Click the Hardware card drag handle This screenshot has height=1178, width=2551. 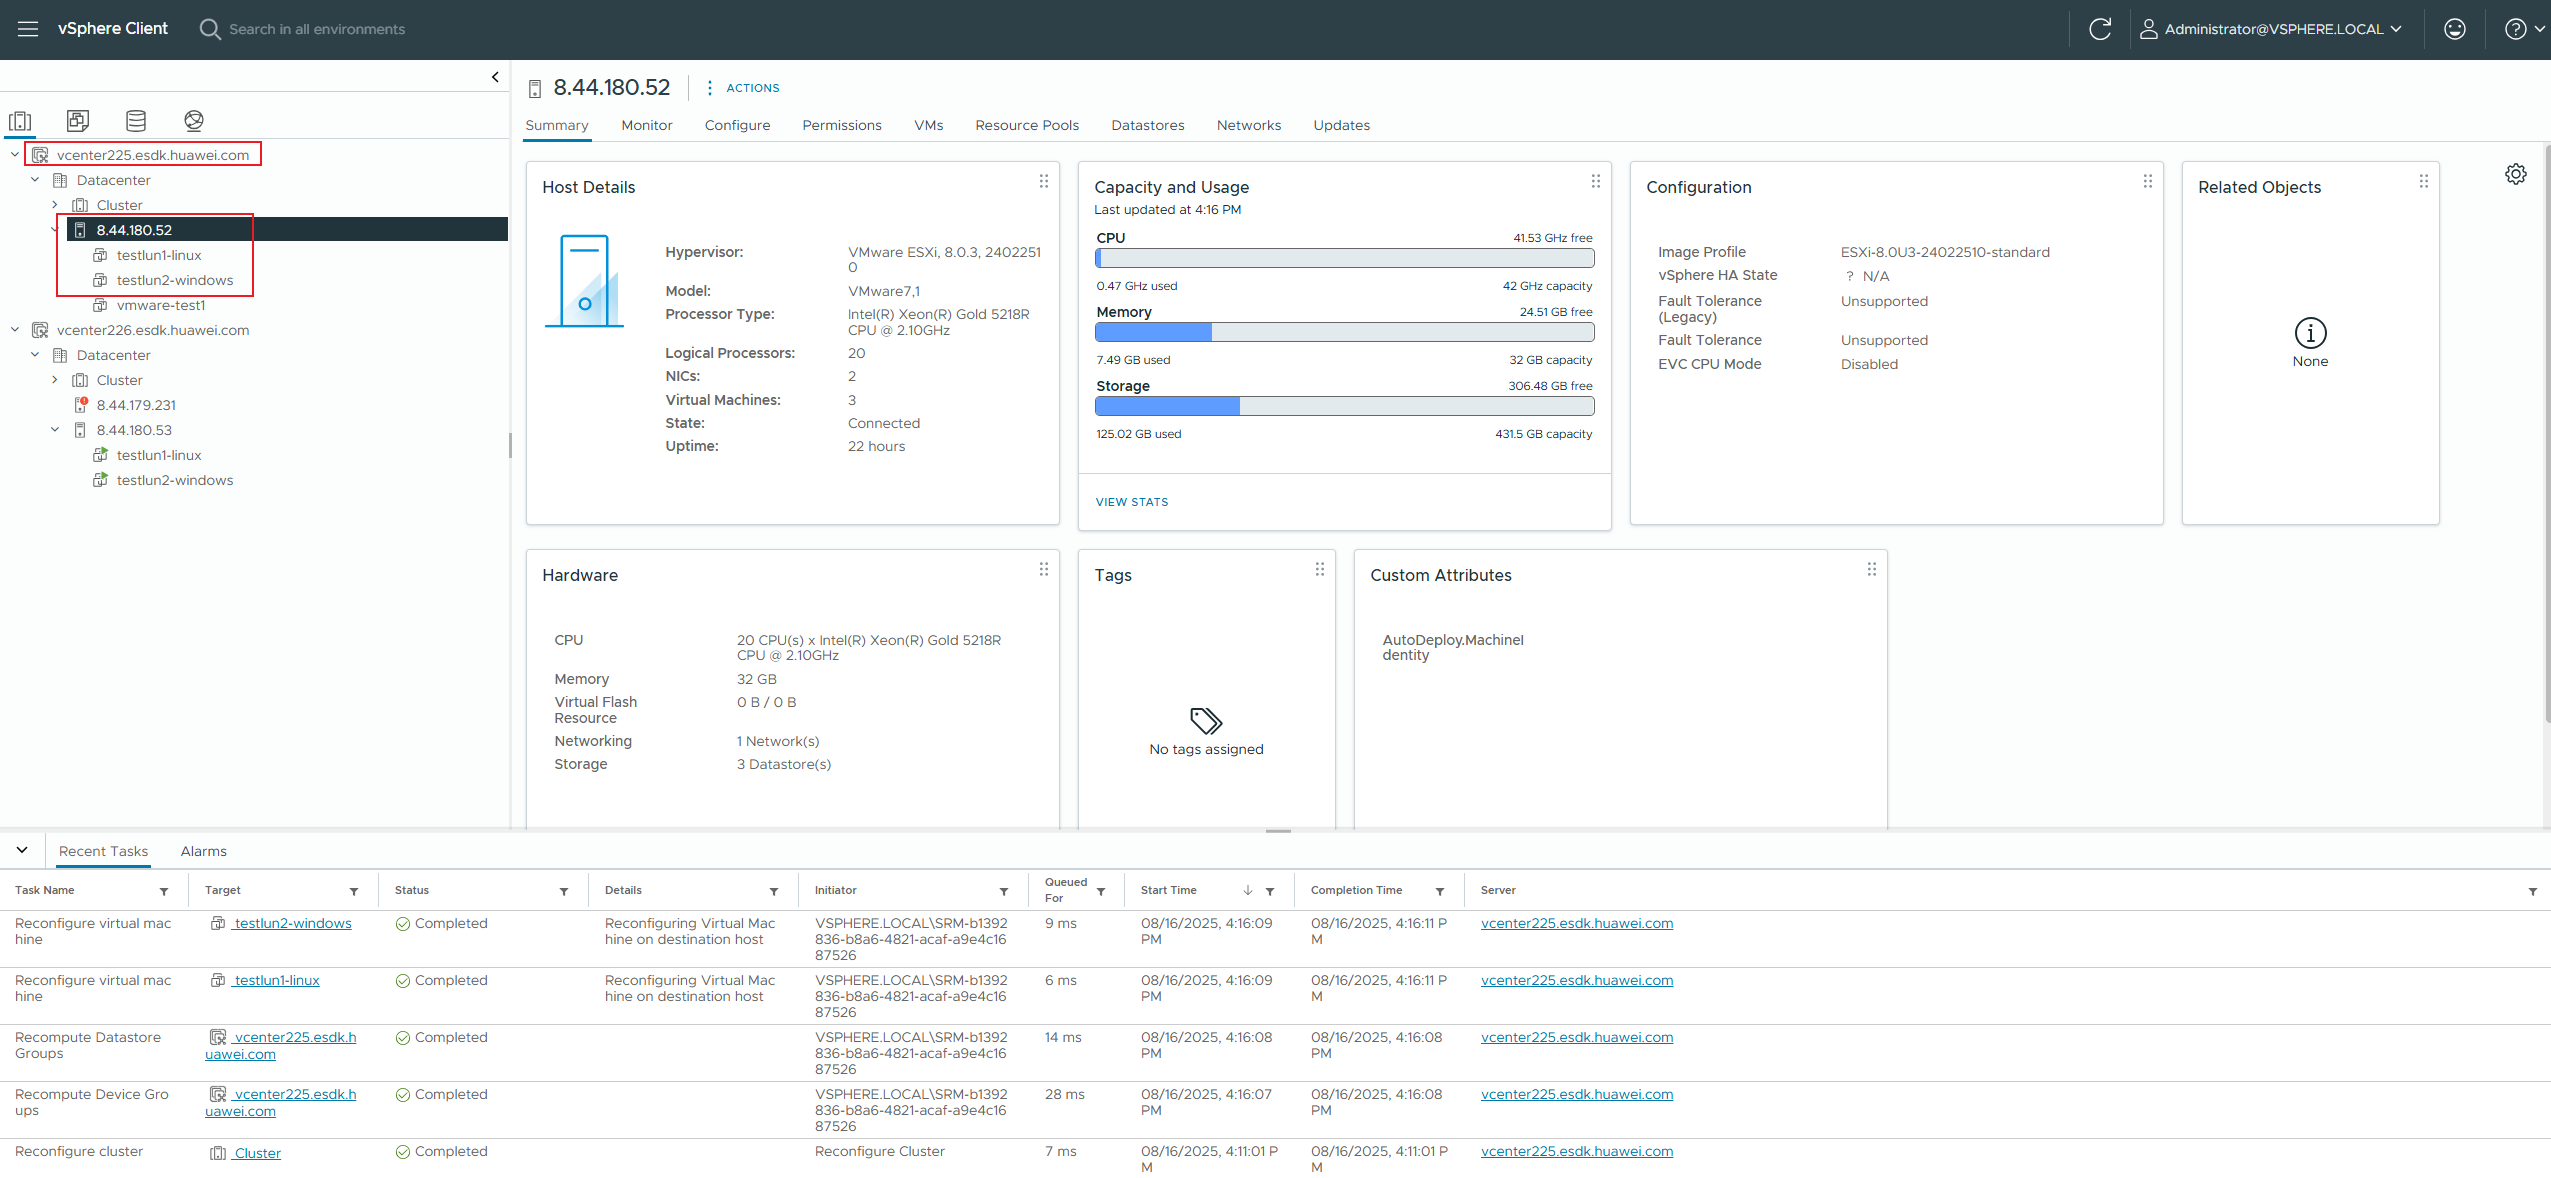(x=1044, y=569)
